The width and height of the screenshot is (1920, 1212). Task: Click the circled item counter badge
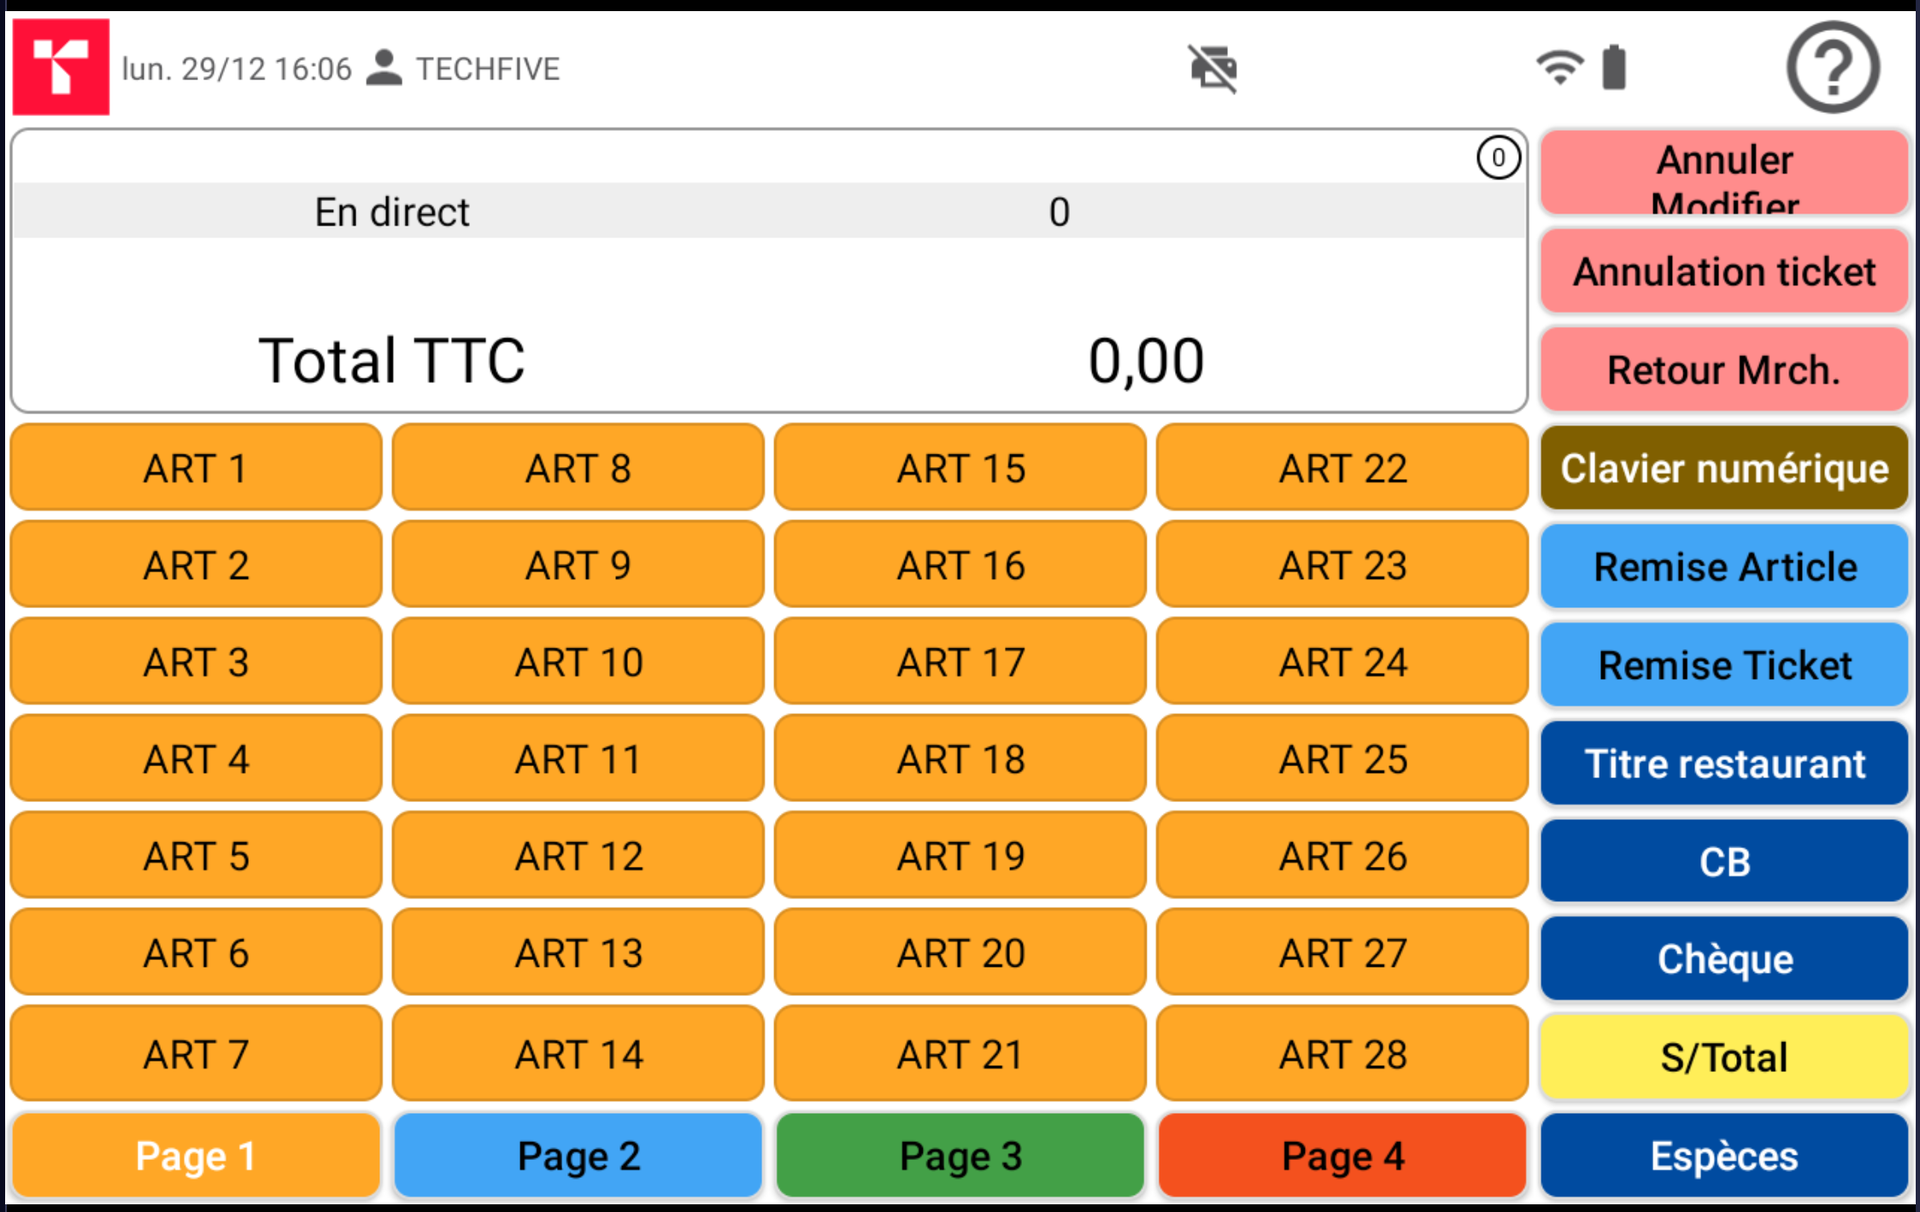(1497, 158)
